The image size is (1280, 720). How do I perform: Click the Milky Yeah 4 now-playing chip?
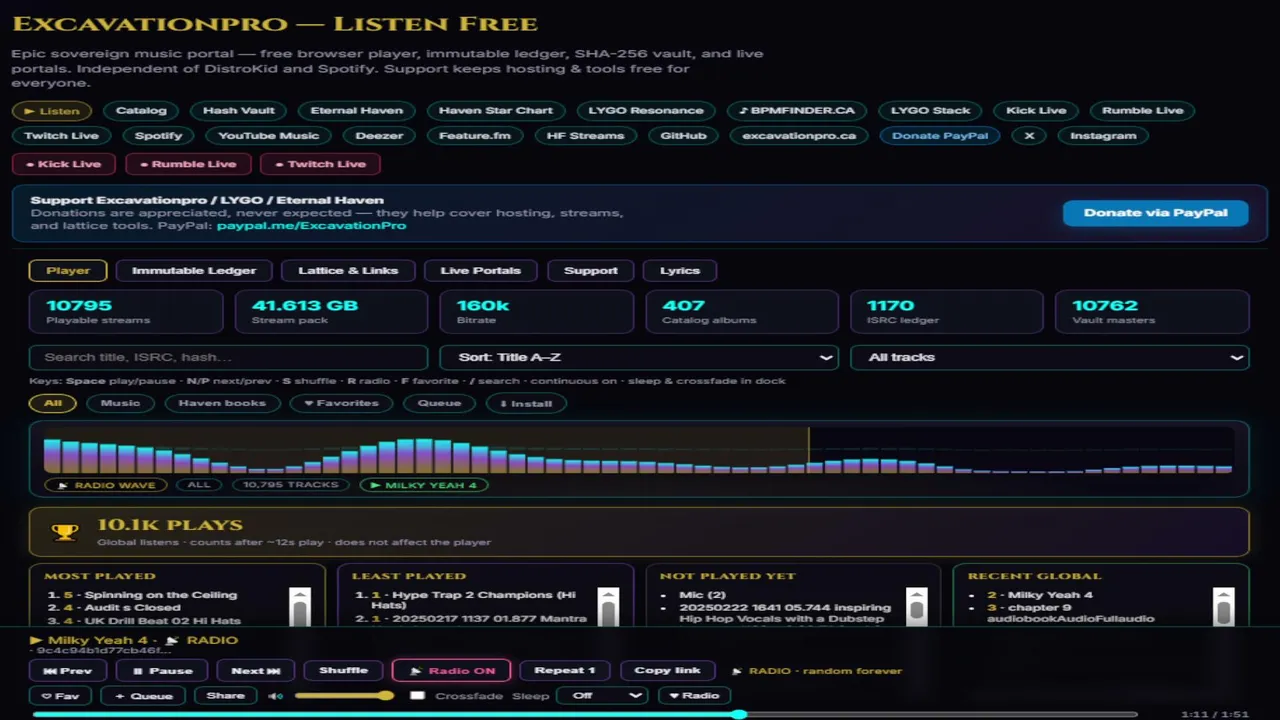424,485
